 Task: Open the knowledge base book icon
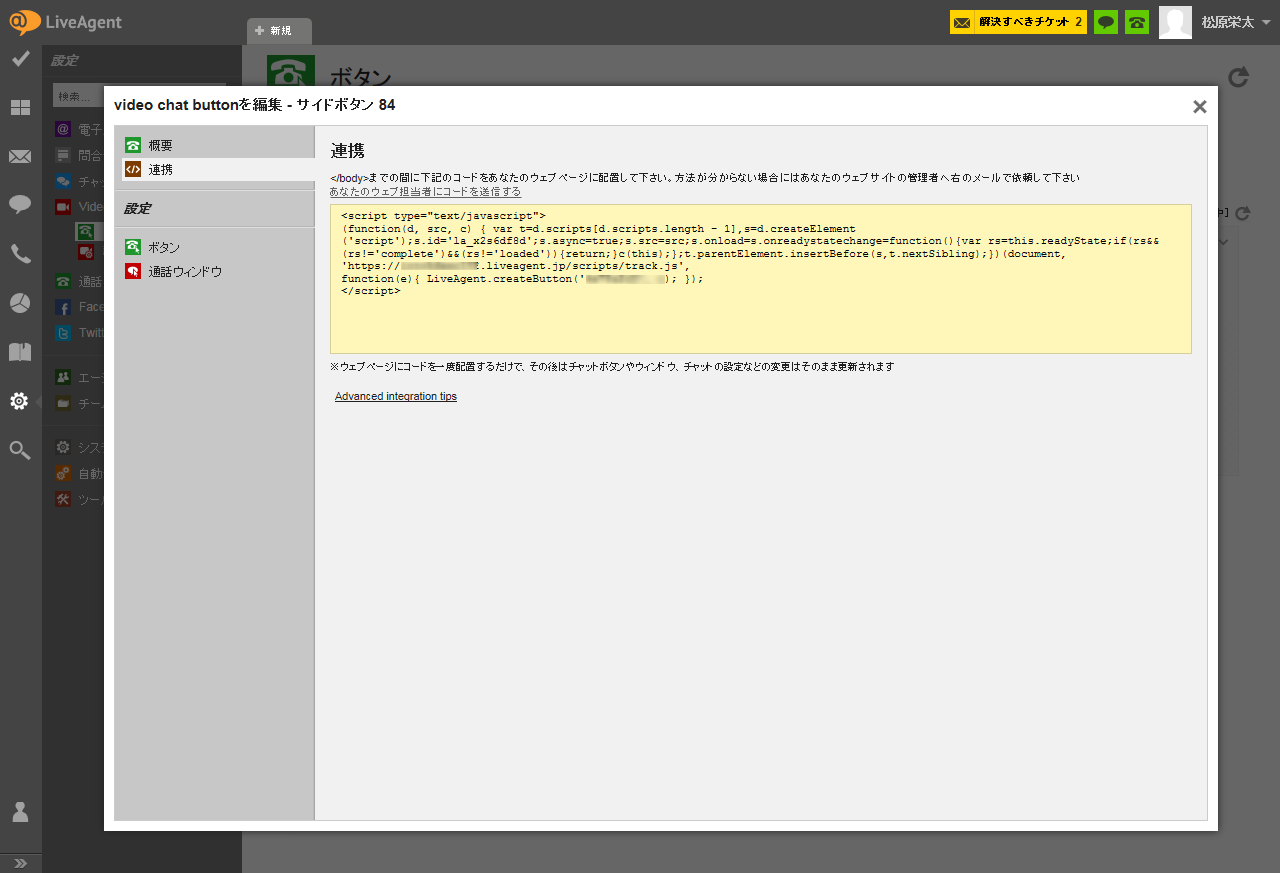coord(20,352)
